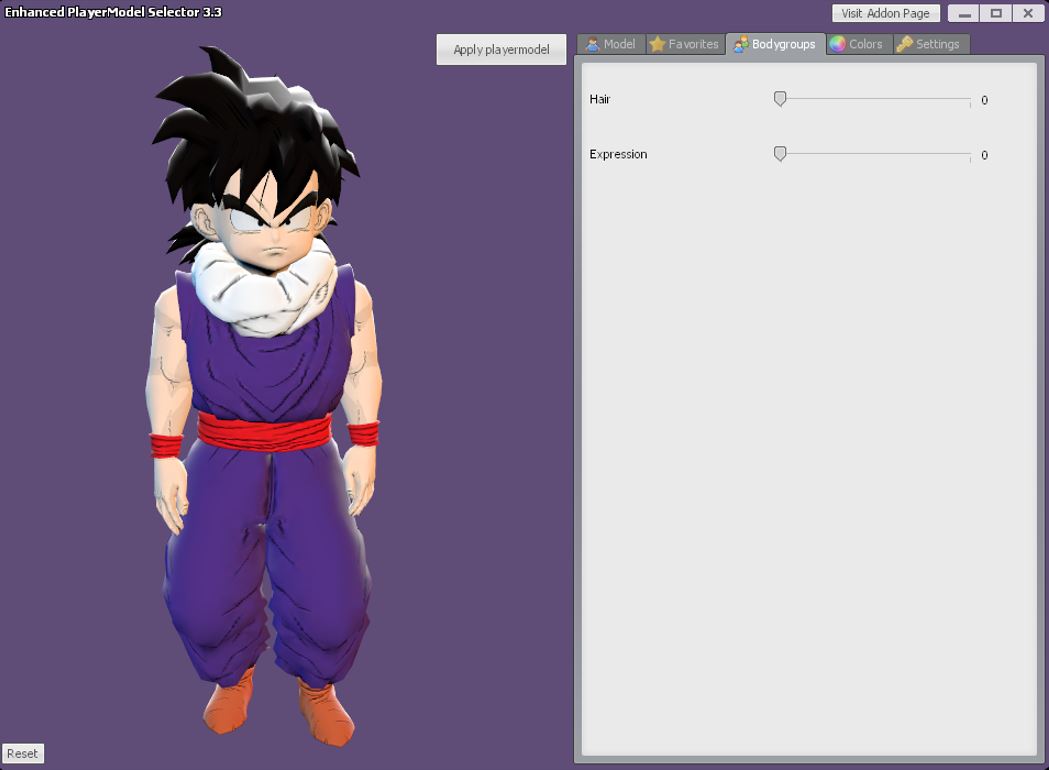Switch to the Model tab
Screen dimensions: 1049x770
click(x=611, y=44)
